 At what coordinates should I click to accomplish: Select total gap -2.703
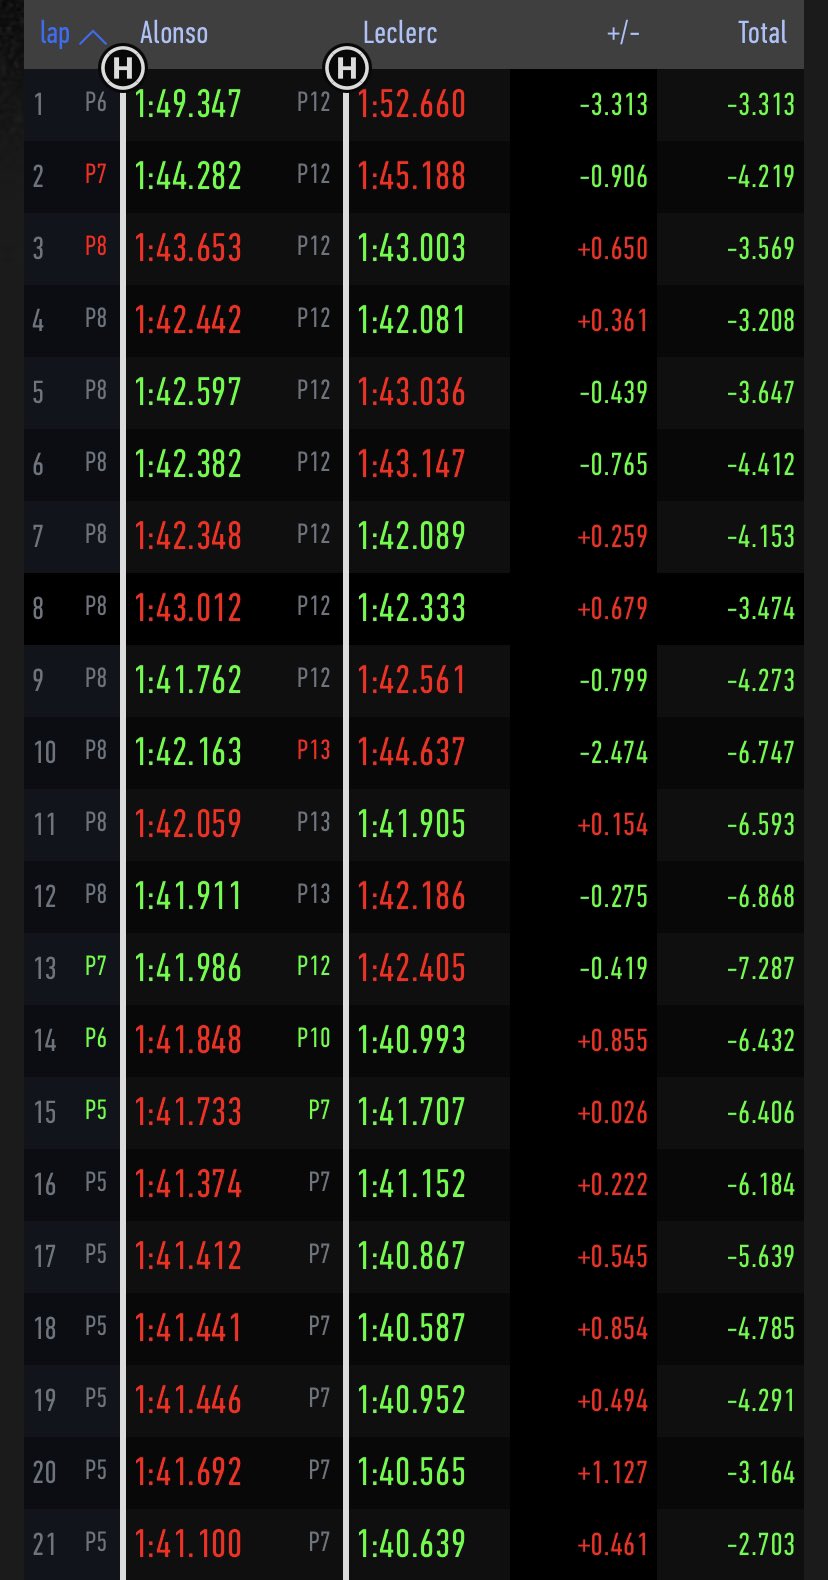(x=761, y=1545)
